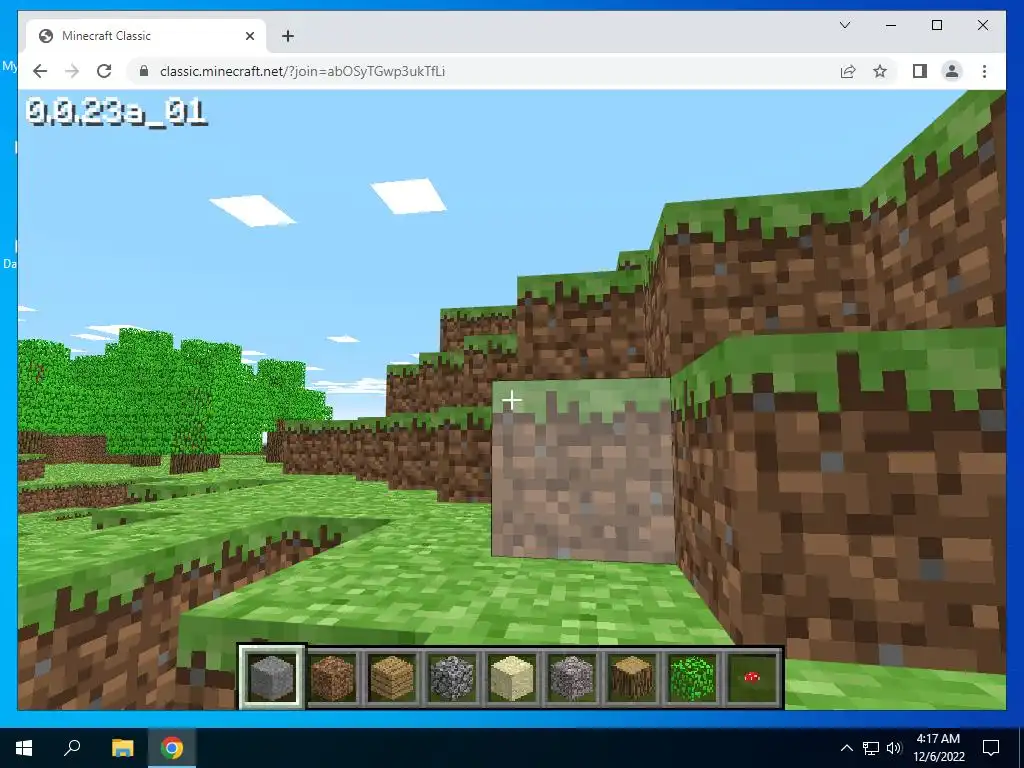Open a new browser tab
The height and width of the screenshot is (768, 1024).
pos(287,36)
